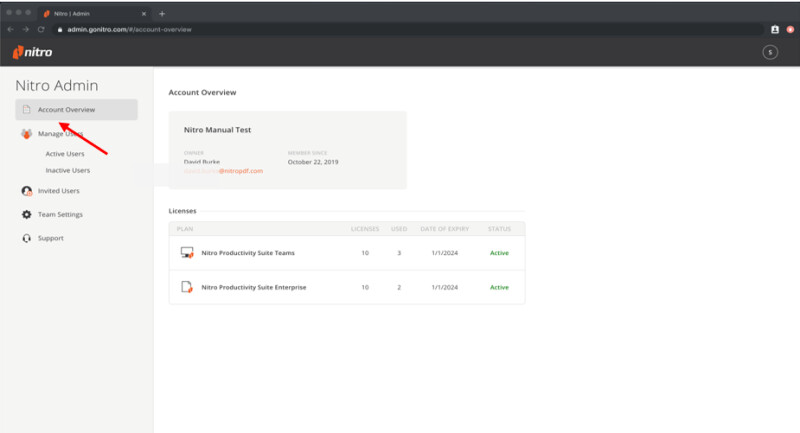The width and height of the screenshot is (800, 433).
Task: Open the Support menu item
Action: pos(51,239)
